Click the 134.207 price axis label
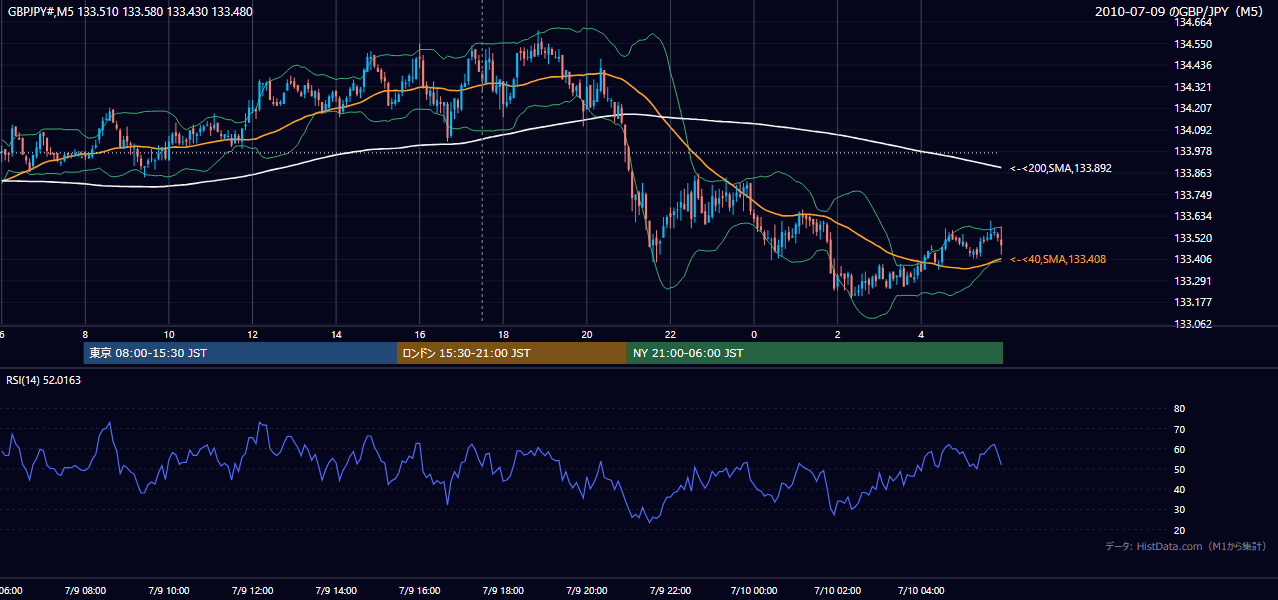Image resolution: width=1278 pixels, height=600 pixels. click(1192, 108)
